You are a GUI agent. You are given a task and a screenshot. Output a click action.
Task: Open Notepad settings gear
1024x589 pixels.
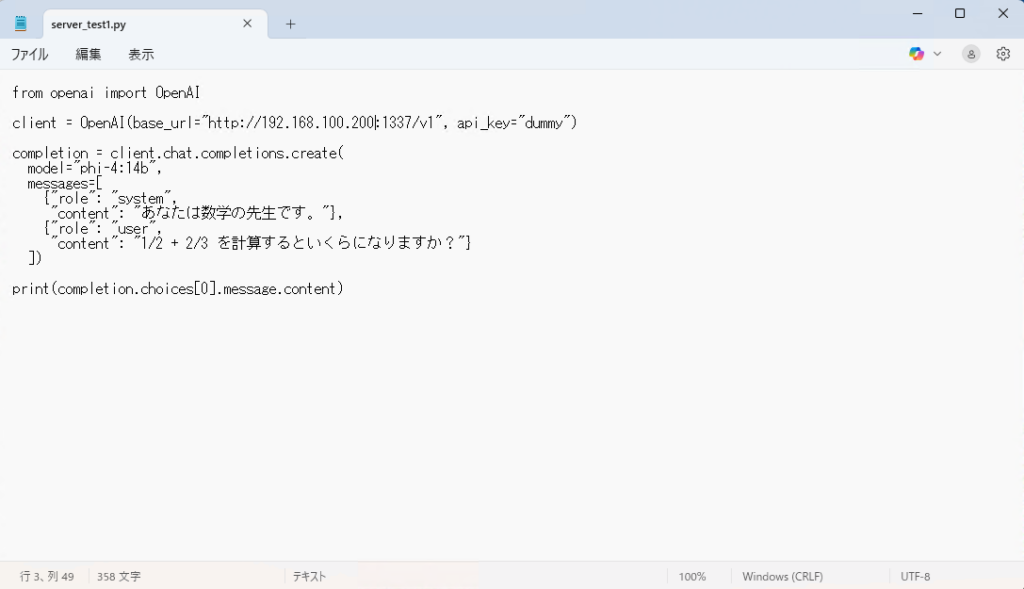click(1003, 54)
